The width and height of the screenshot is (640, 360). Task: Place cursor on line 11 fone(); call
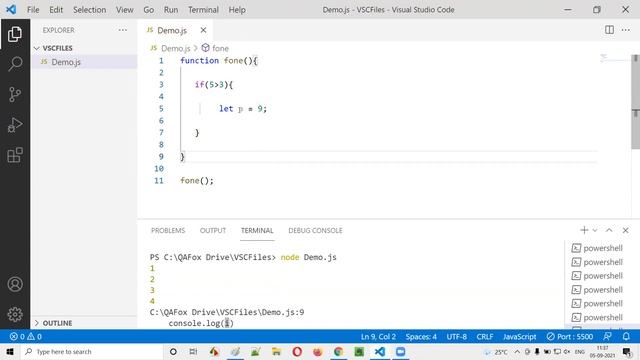pyautogui.click(x=197, y=180)
